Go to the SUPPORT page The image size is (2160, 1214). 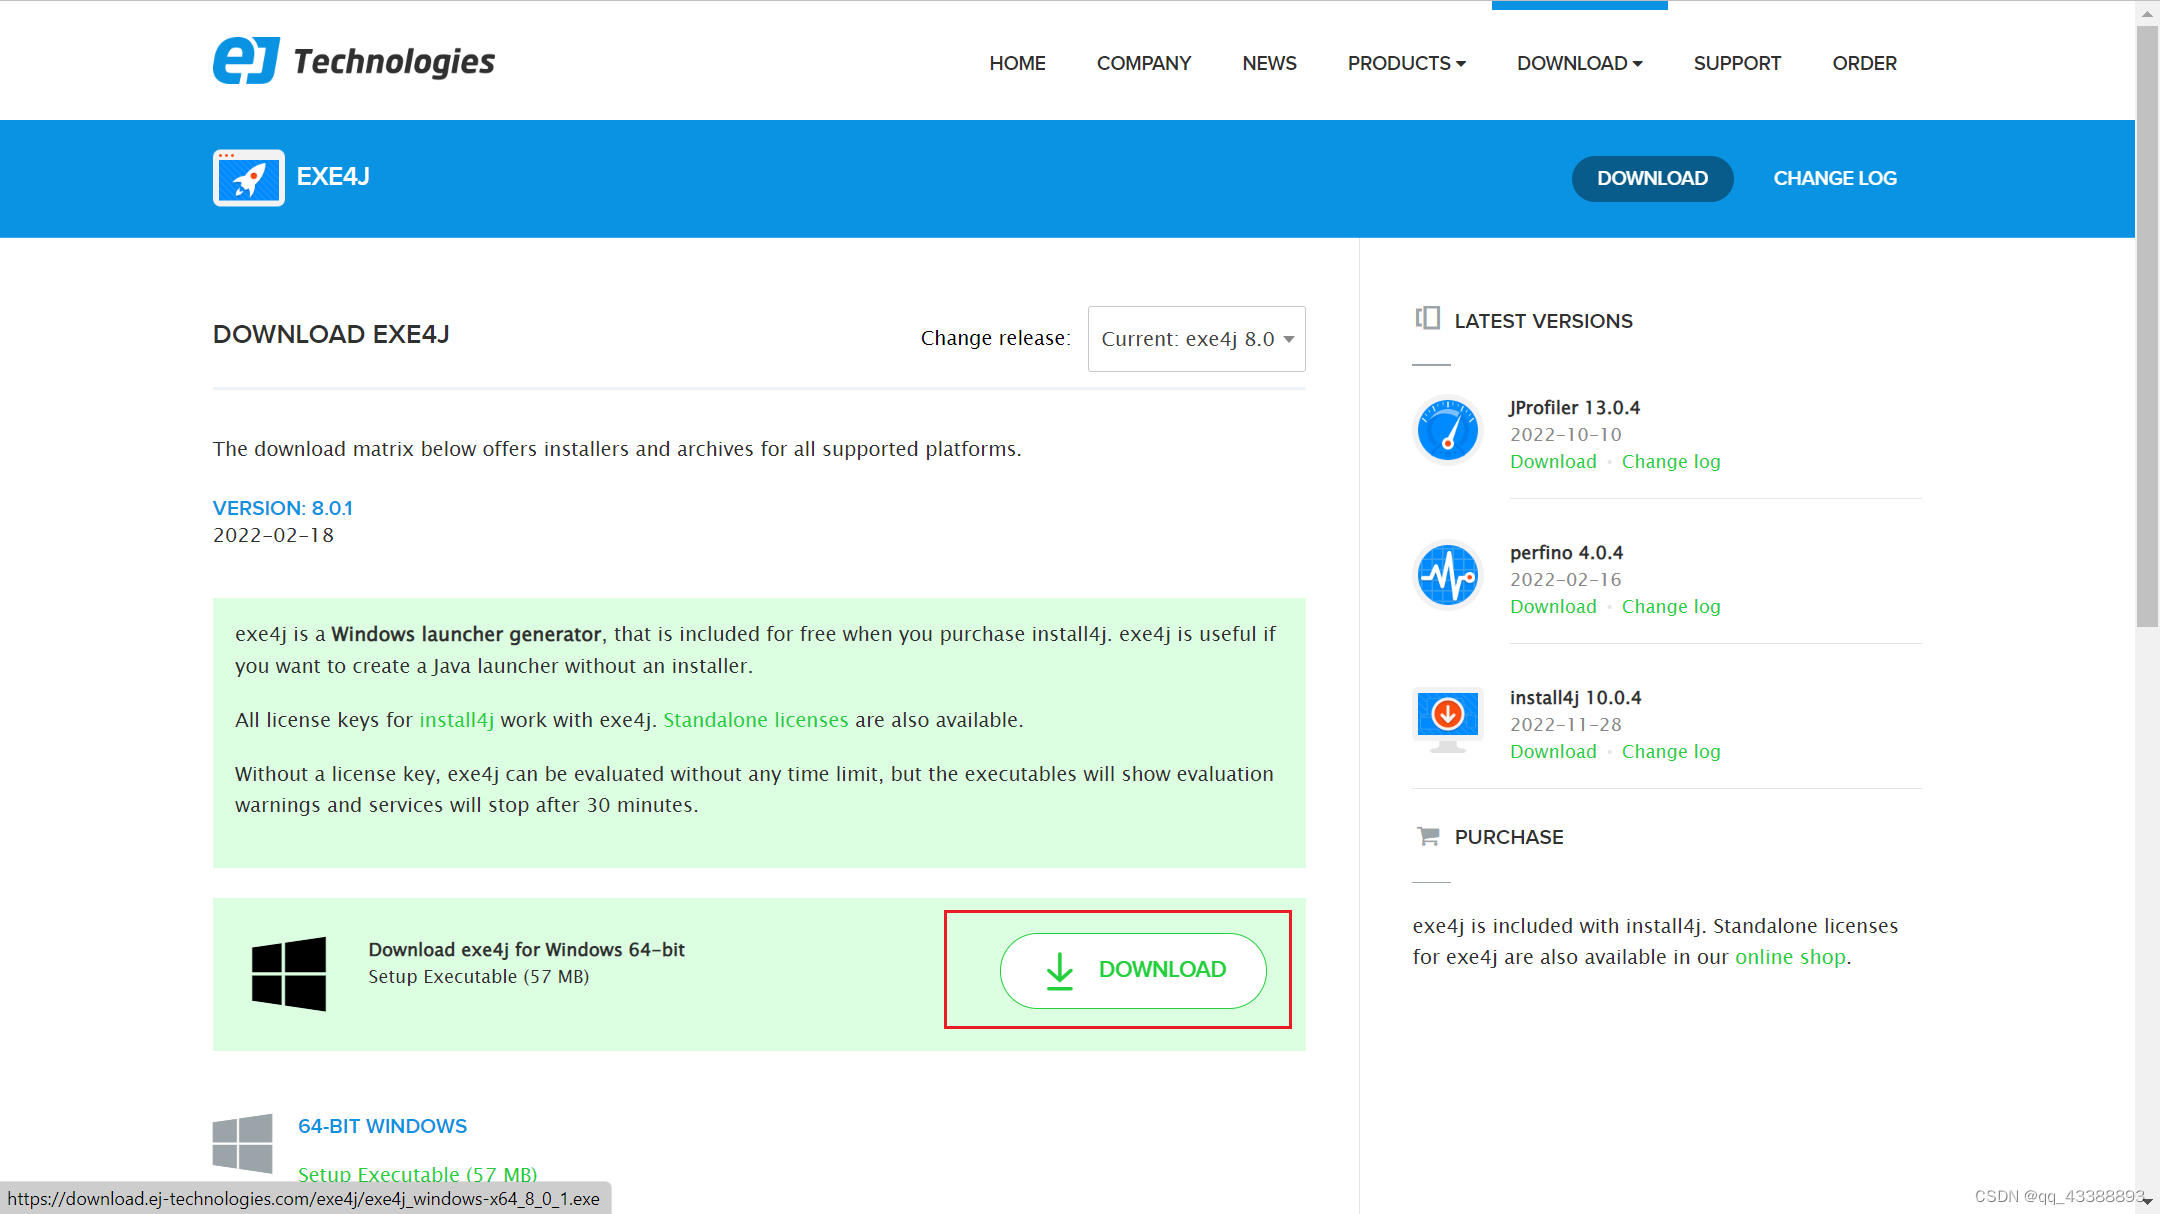click(1737, 63)
